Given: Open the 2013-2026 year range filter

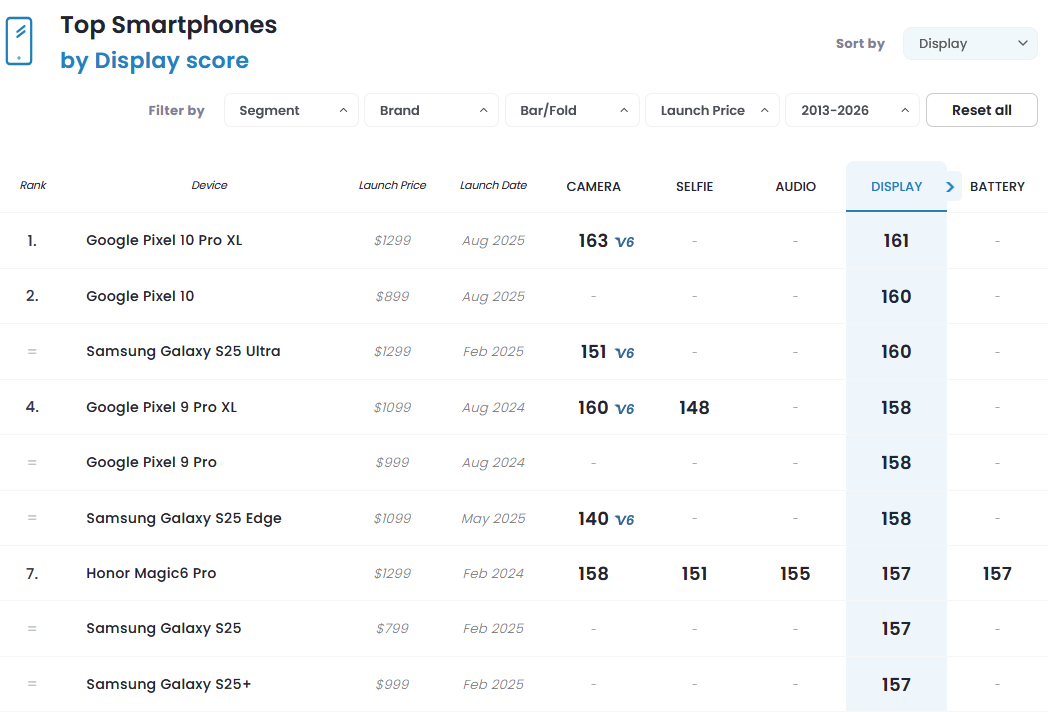Looking at the screenshot, I should click(852, 110).
